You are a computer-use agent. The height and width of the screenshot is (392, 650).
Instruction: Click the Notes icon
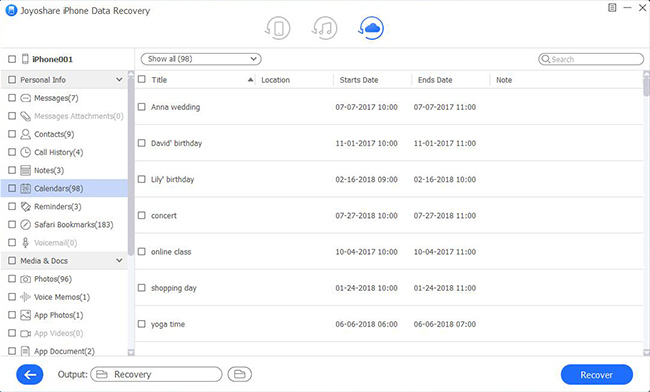(26, 170)
